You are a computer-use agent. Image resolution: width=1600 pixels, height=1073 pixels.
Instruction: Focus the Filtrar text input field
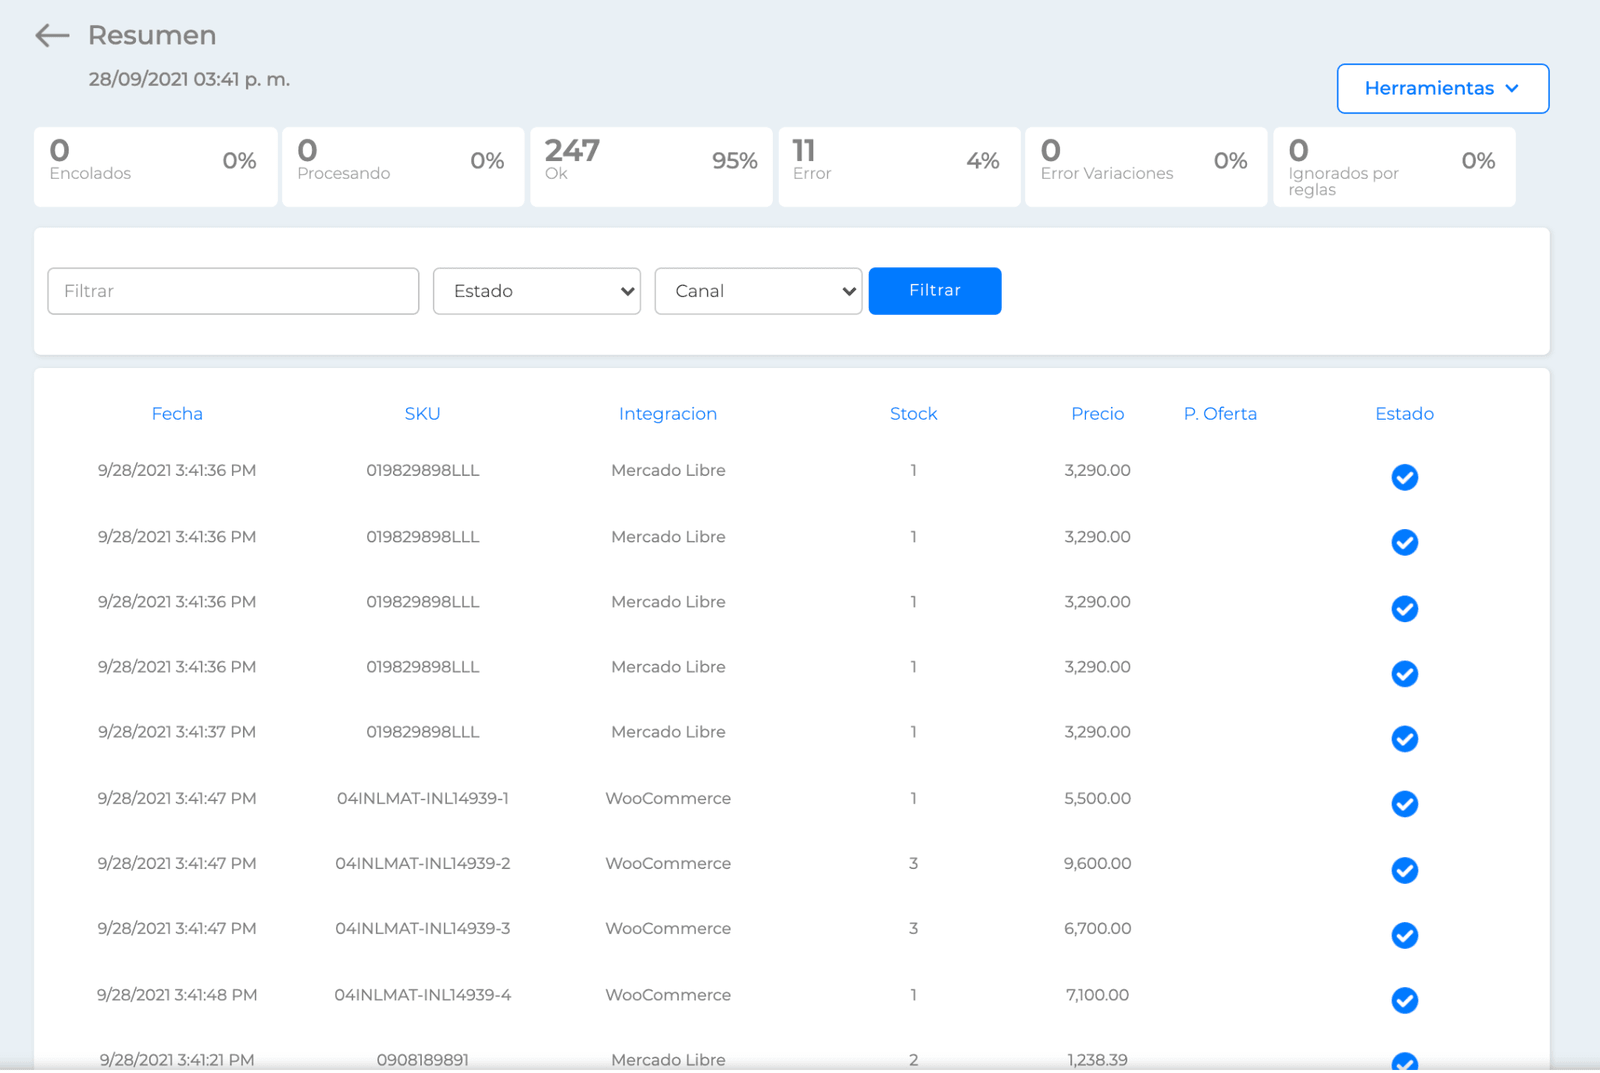233,291
